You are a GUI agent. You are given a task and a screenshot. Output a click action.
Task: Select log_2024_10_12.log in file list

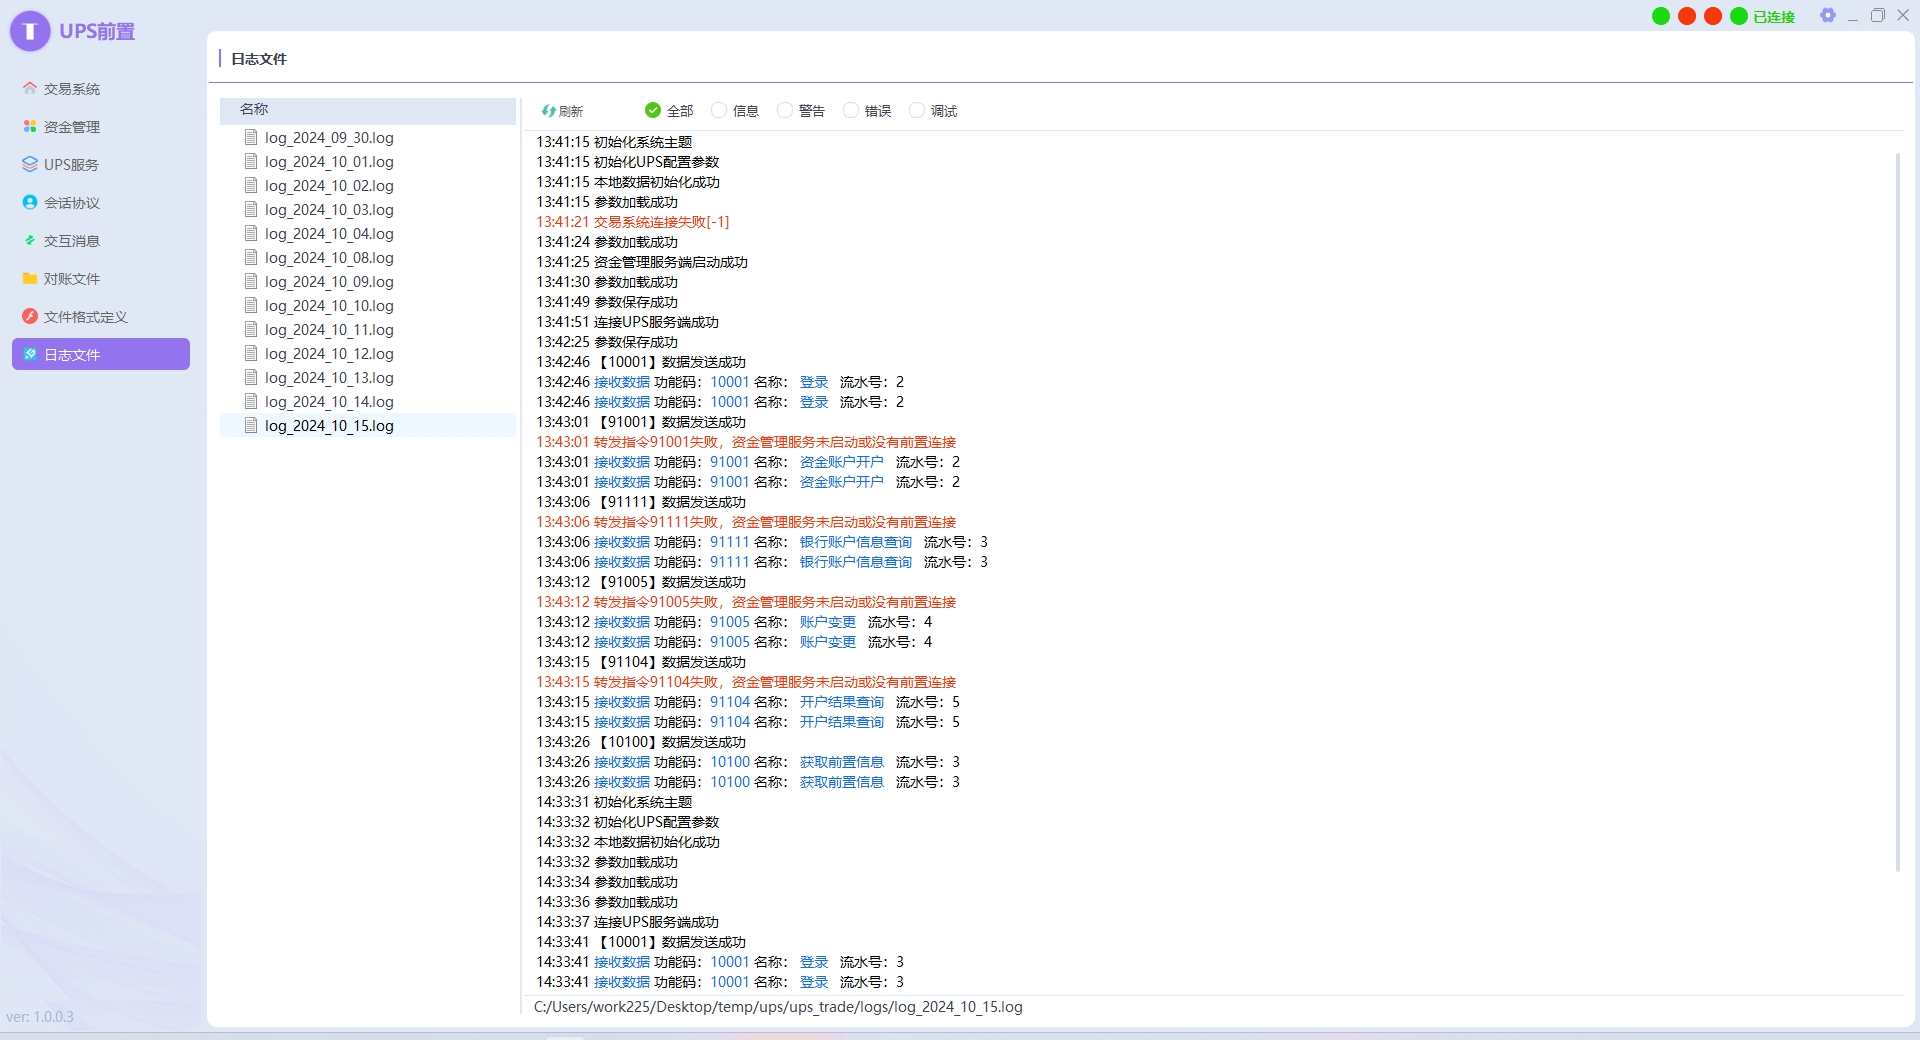[x=329, y=354]
